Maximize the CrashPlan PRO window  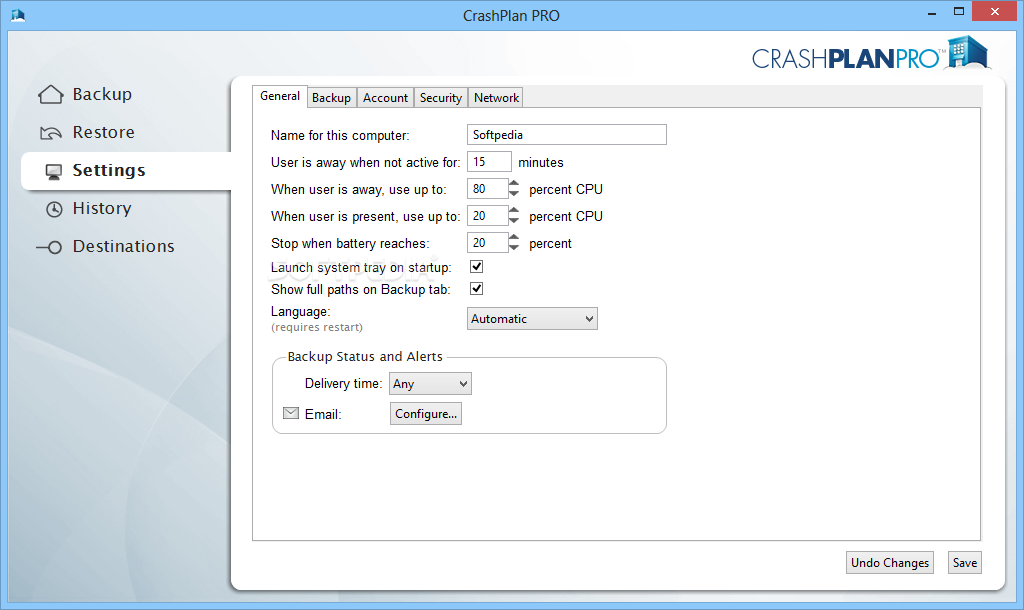coord(959,11)
